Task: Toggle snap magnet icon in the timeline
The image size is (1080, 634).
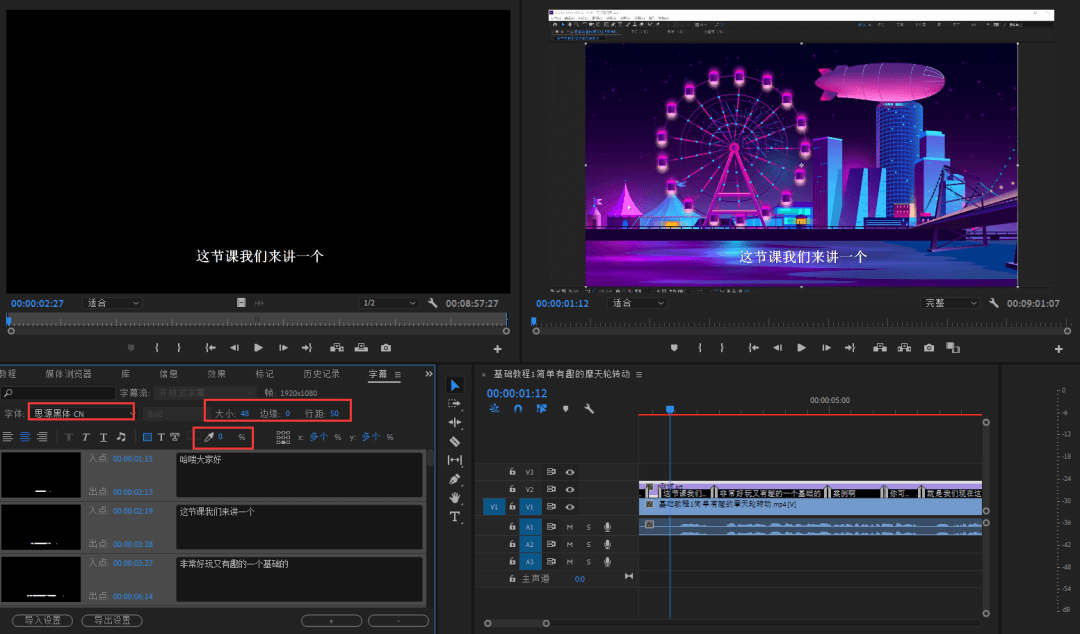Action: [518, 409]
